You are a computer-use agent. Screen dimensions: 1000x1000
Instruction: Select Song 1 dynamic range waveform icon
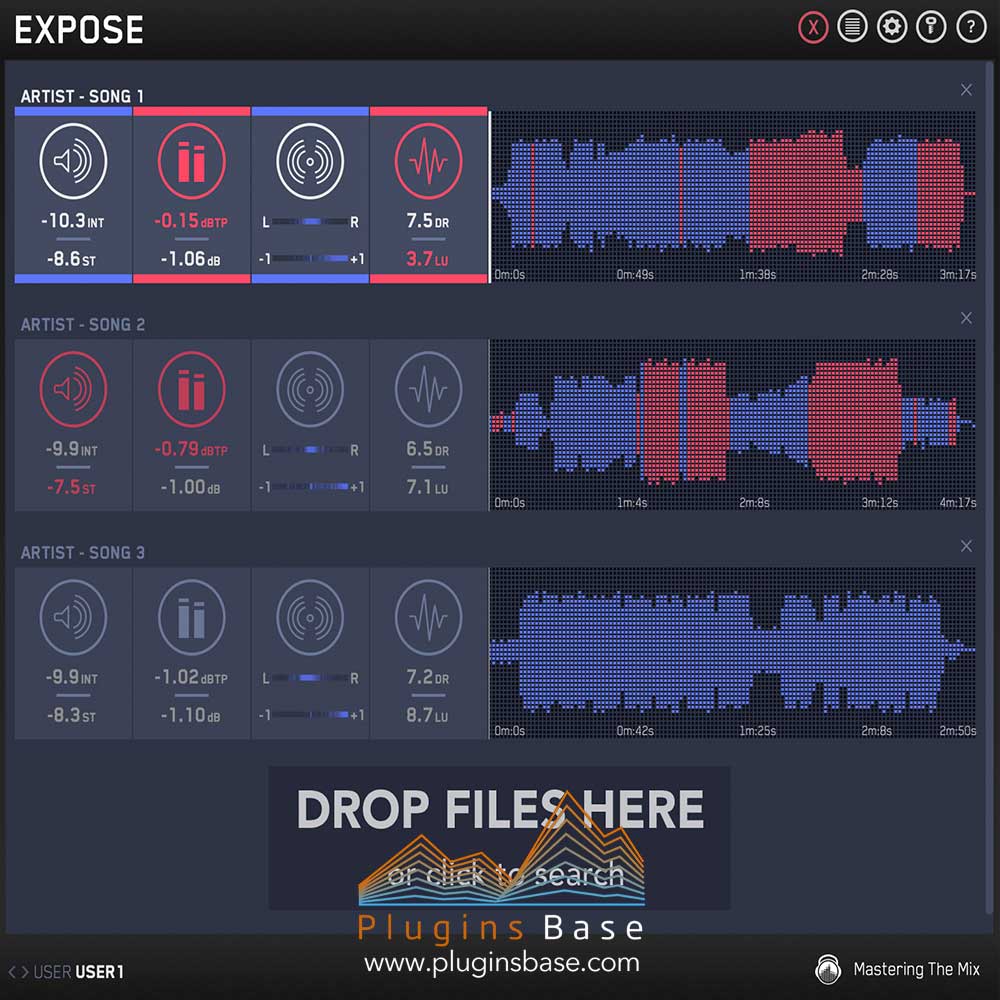click(x=428, y=161)
